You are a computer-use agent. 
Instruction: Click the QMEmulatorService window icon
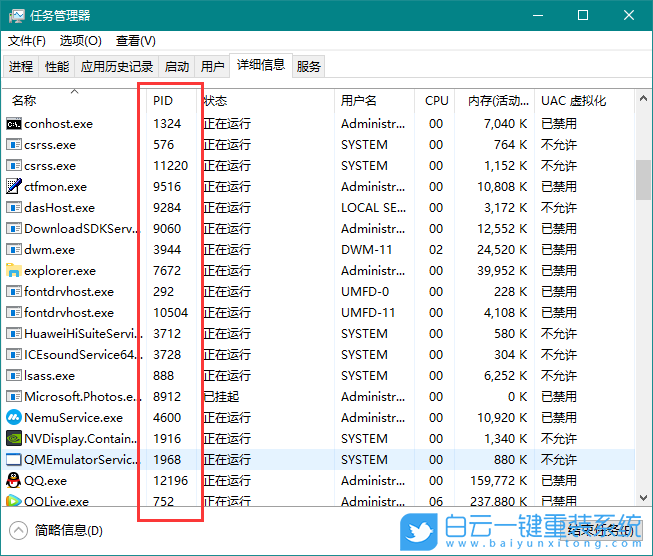click(14, 459)
